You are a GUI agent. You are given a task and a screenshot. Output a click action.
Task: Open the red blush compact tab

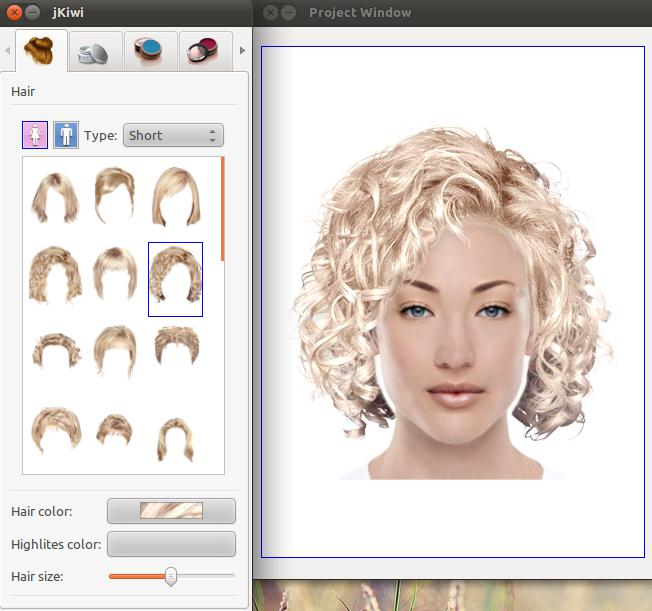[205, 51]
